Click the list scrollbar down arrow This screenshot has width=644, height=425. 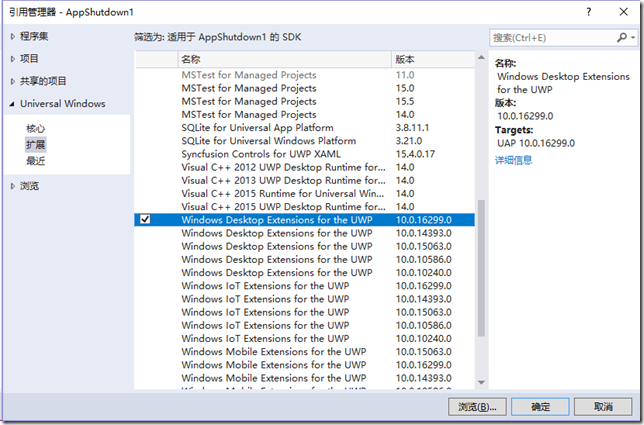[481, 382]
